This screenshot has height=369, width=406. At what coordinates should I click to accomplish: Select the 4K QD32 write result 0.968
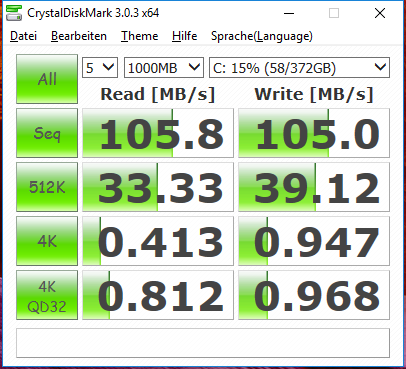(x=314, y=295)
